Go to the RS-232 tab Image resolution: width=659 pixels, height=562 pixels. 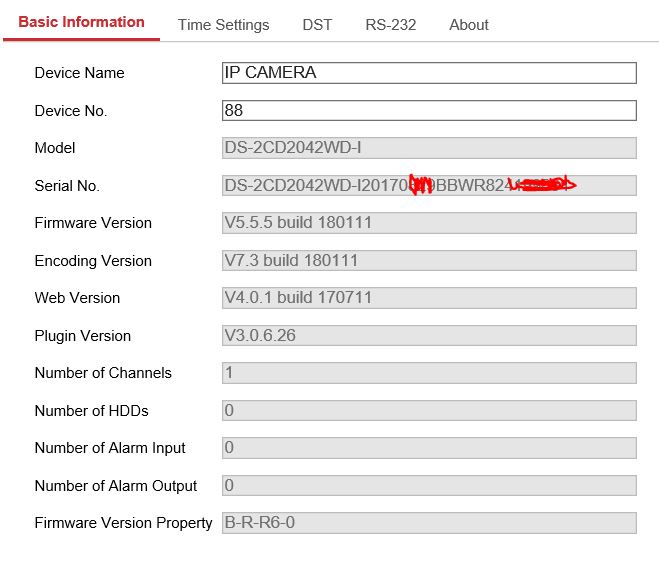390,25
